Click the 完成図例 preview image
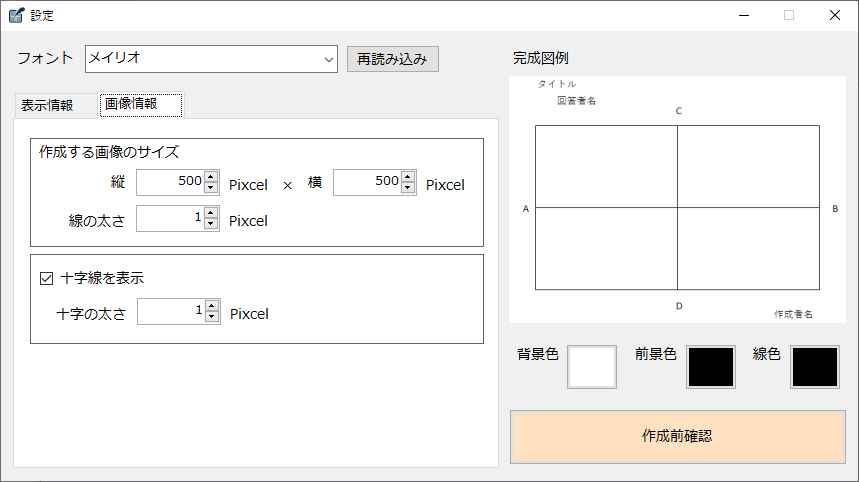The width and height of the screenshot is (859, 482). coord(677,200)
